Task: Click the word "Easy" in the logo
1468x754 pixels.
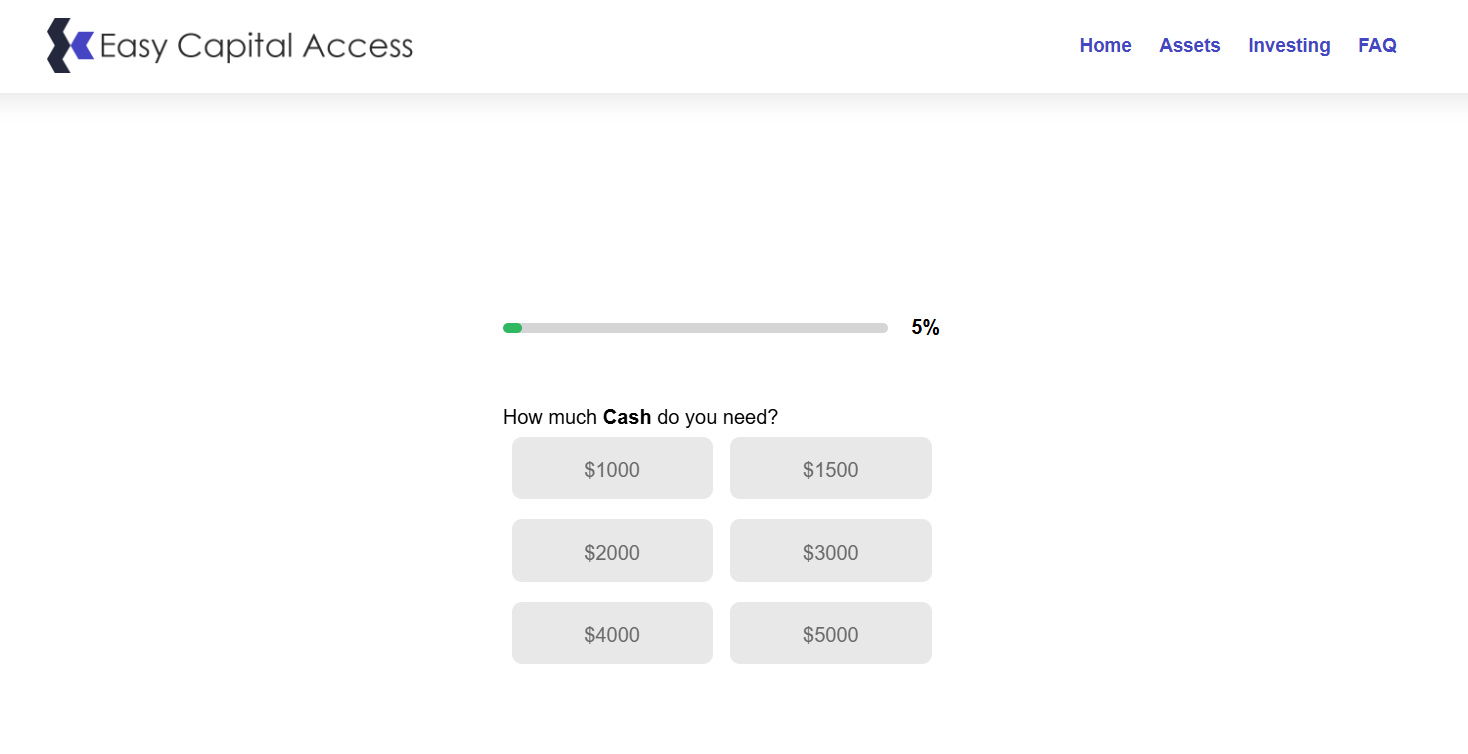Action: 133,47
